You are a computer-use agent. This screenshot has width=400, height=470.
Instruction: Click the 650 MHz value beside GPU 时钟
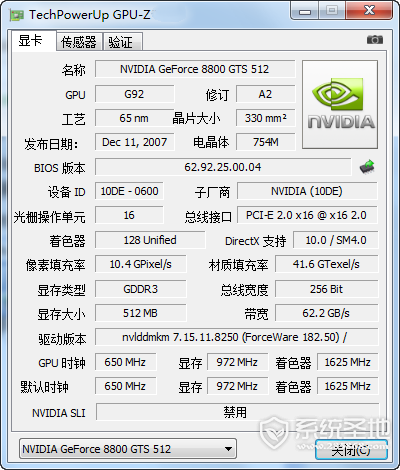click(125, 362)
